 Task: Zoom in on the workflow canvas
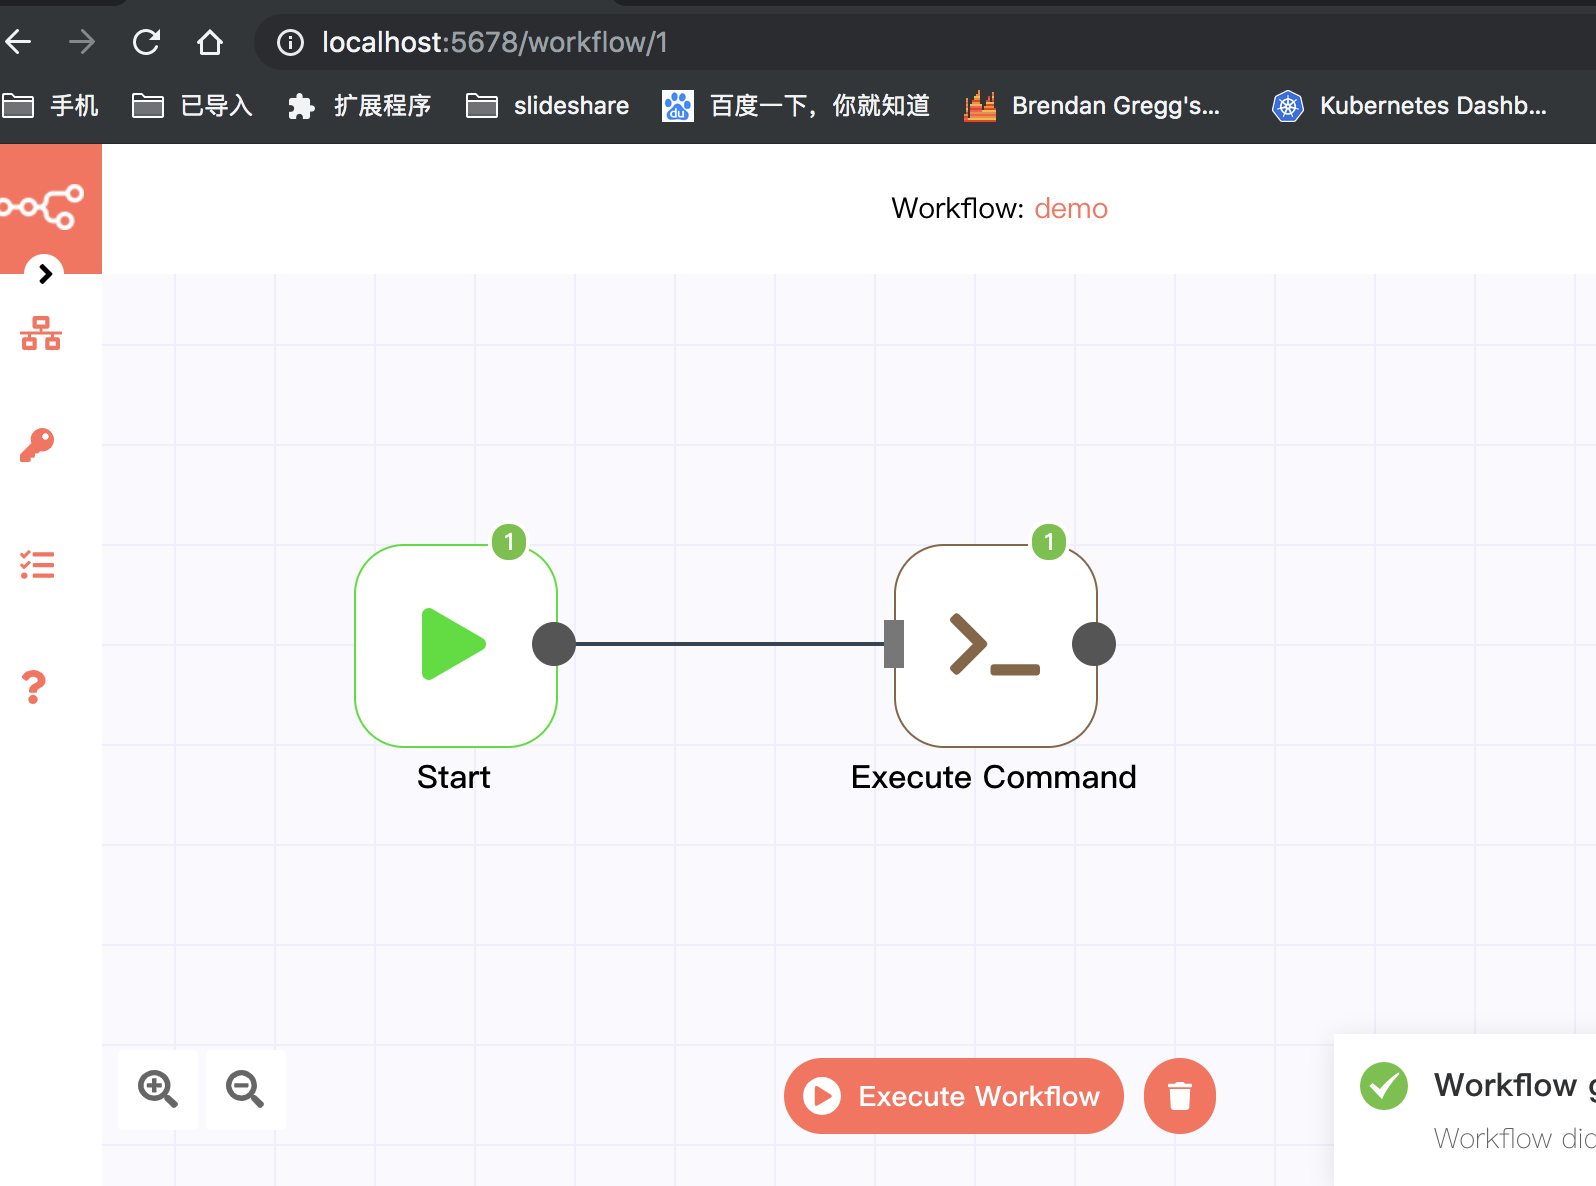point(158,1089)
